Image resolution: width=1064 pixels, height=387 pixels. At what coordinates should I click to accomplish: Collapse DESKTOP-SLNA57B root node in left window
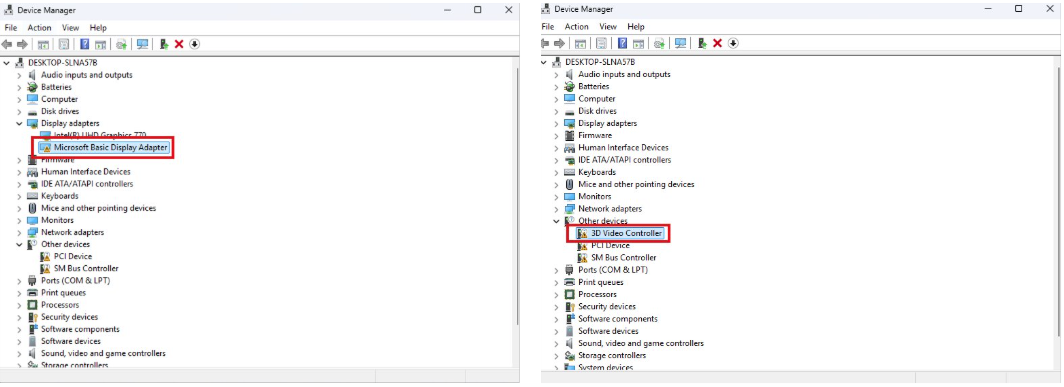(7, 62)
